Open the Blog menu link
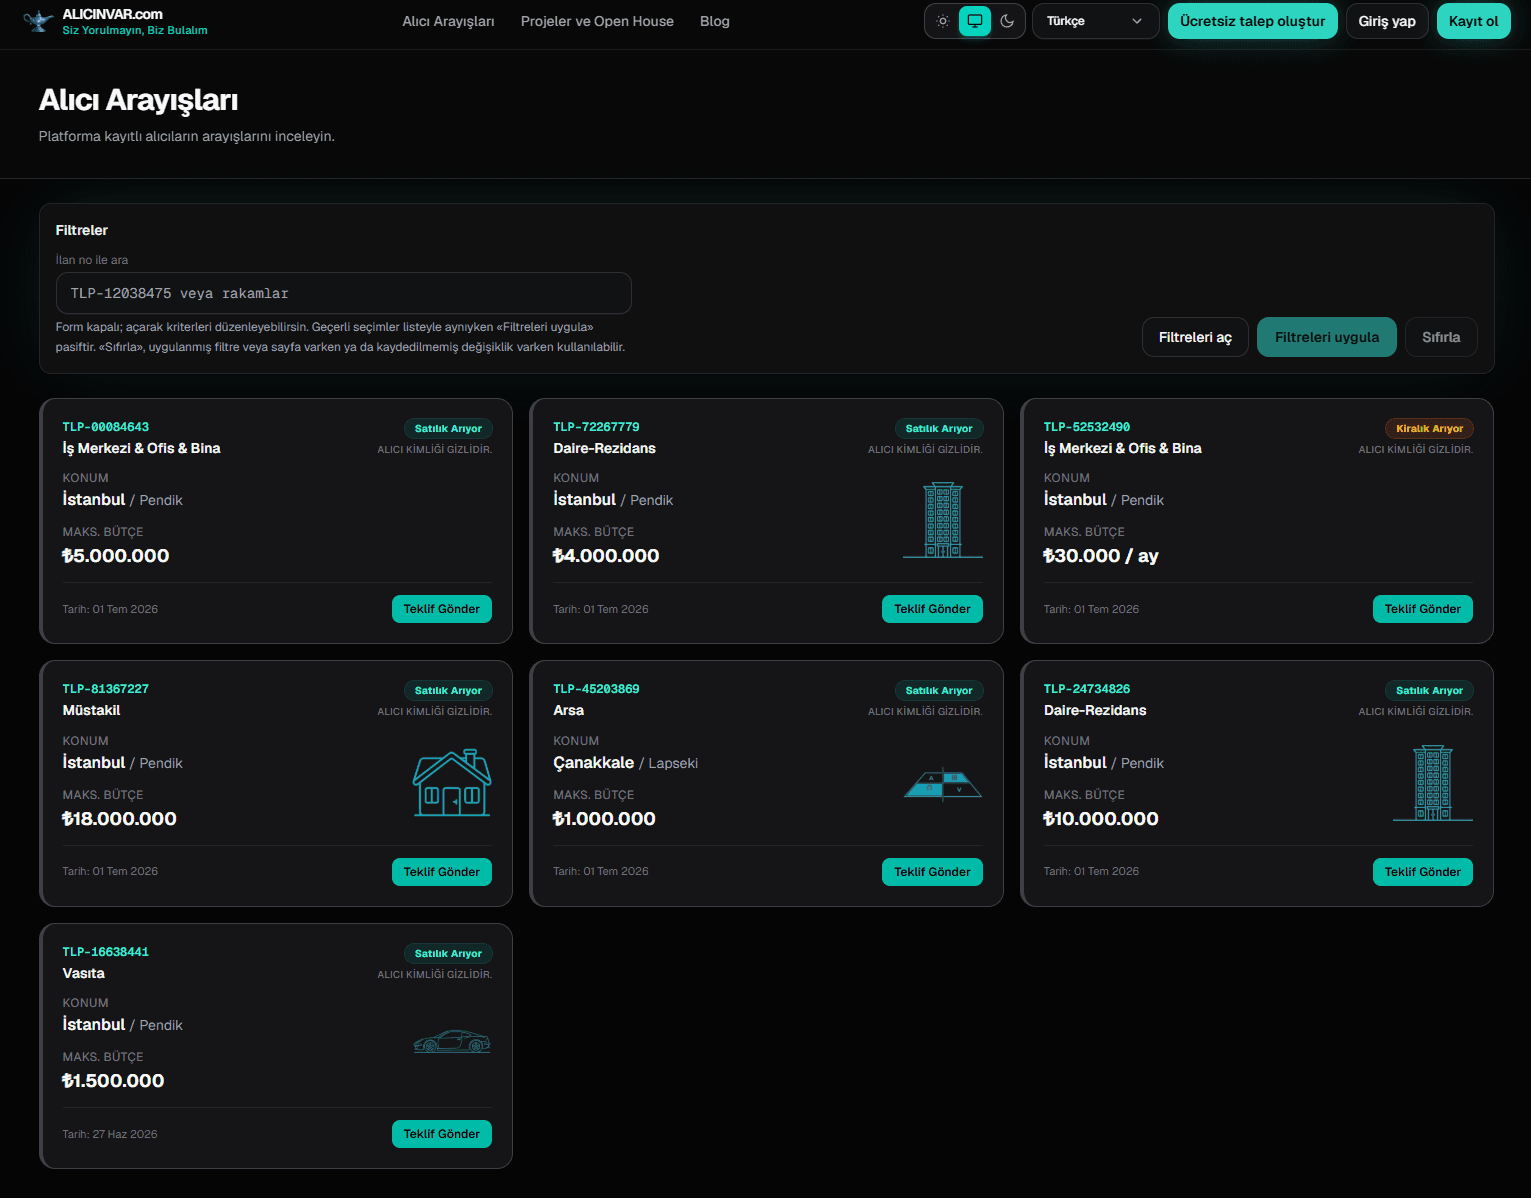This screenshot has height=1198, width=1531. 715,21
